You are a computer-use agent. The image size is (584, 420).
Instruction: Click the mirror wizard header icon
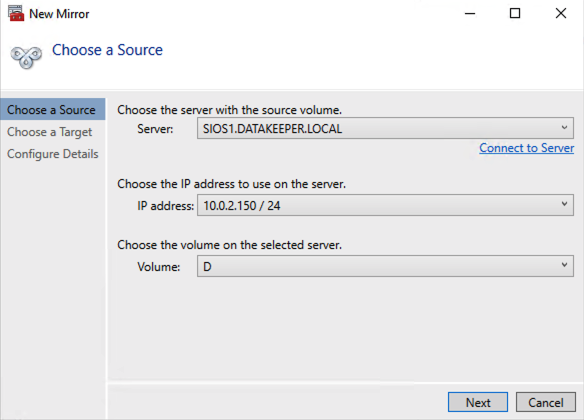pos(26,57)
